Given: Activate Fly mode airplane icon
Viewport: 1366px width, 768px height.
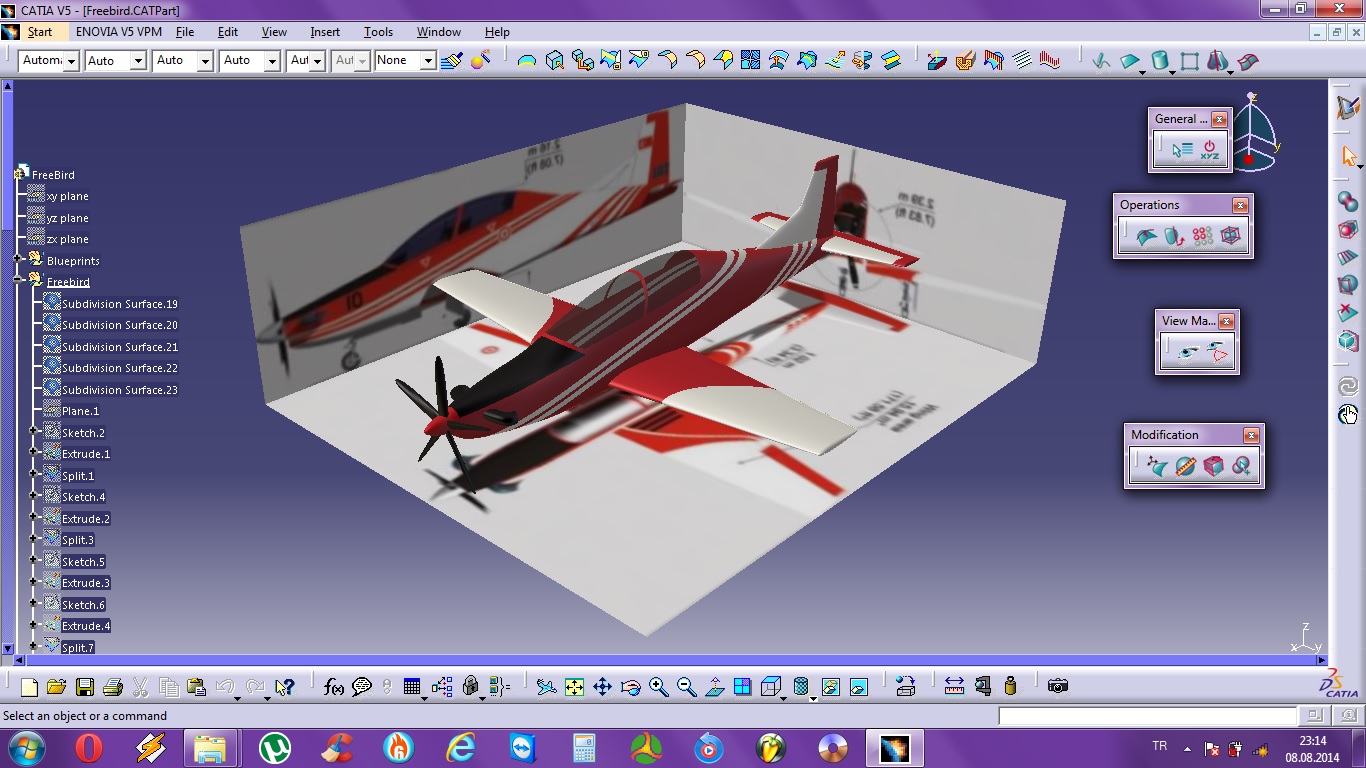Looking at the screenshot, I should point(546,687).
